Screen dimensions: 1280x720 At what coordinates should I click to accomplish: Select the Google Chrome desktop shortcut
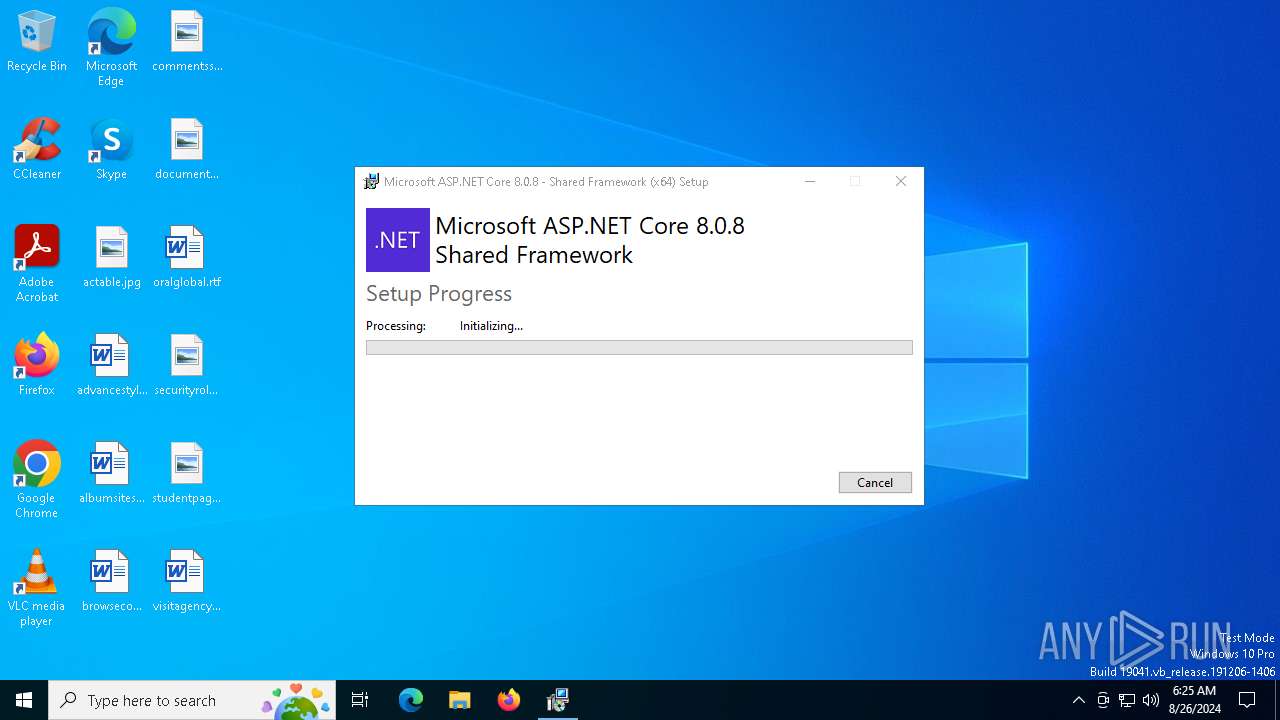[x=37, y=480]
